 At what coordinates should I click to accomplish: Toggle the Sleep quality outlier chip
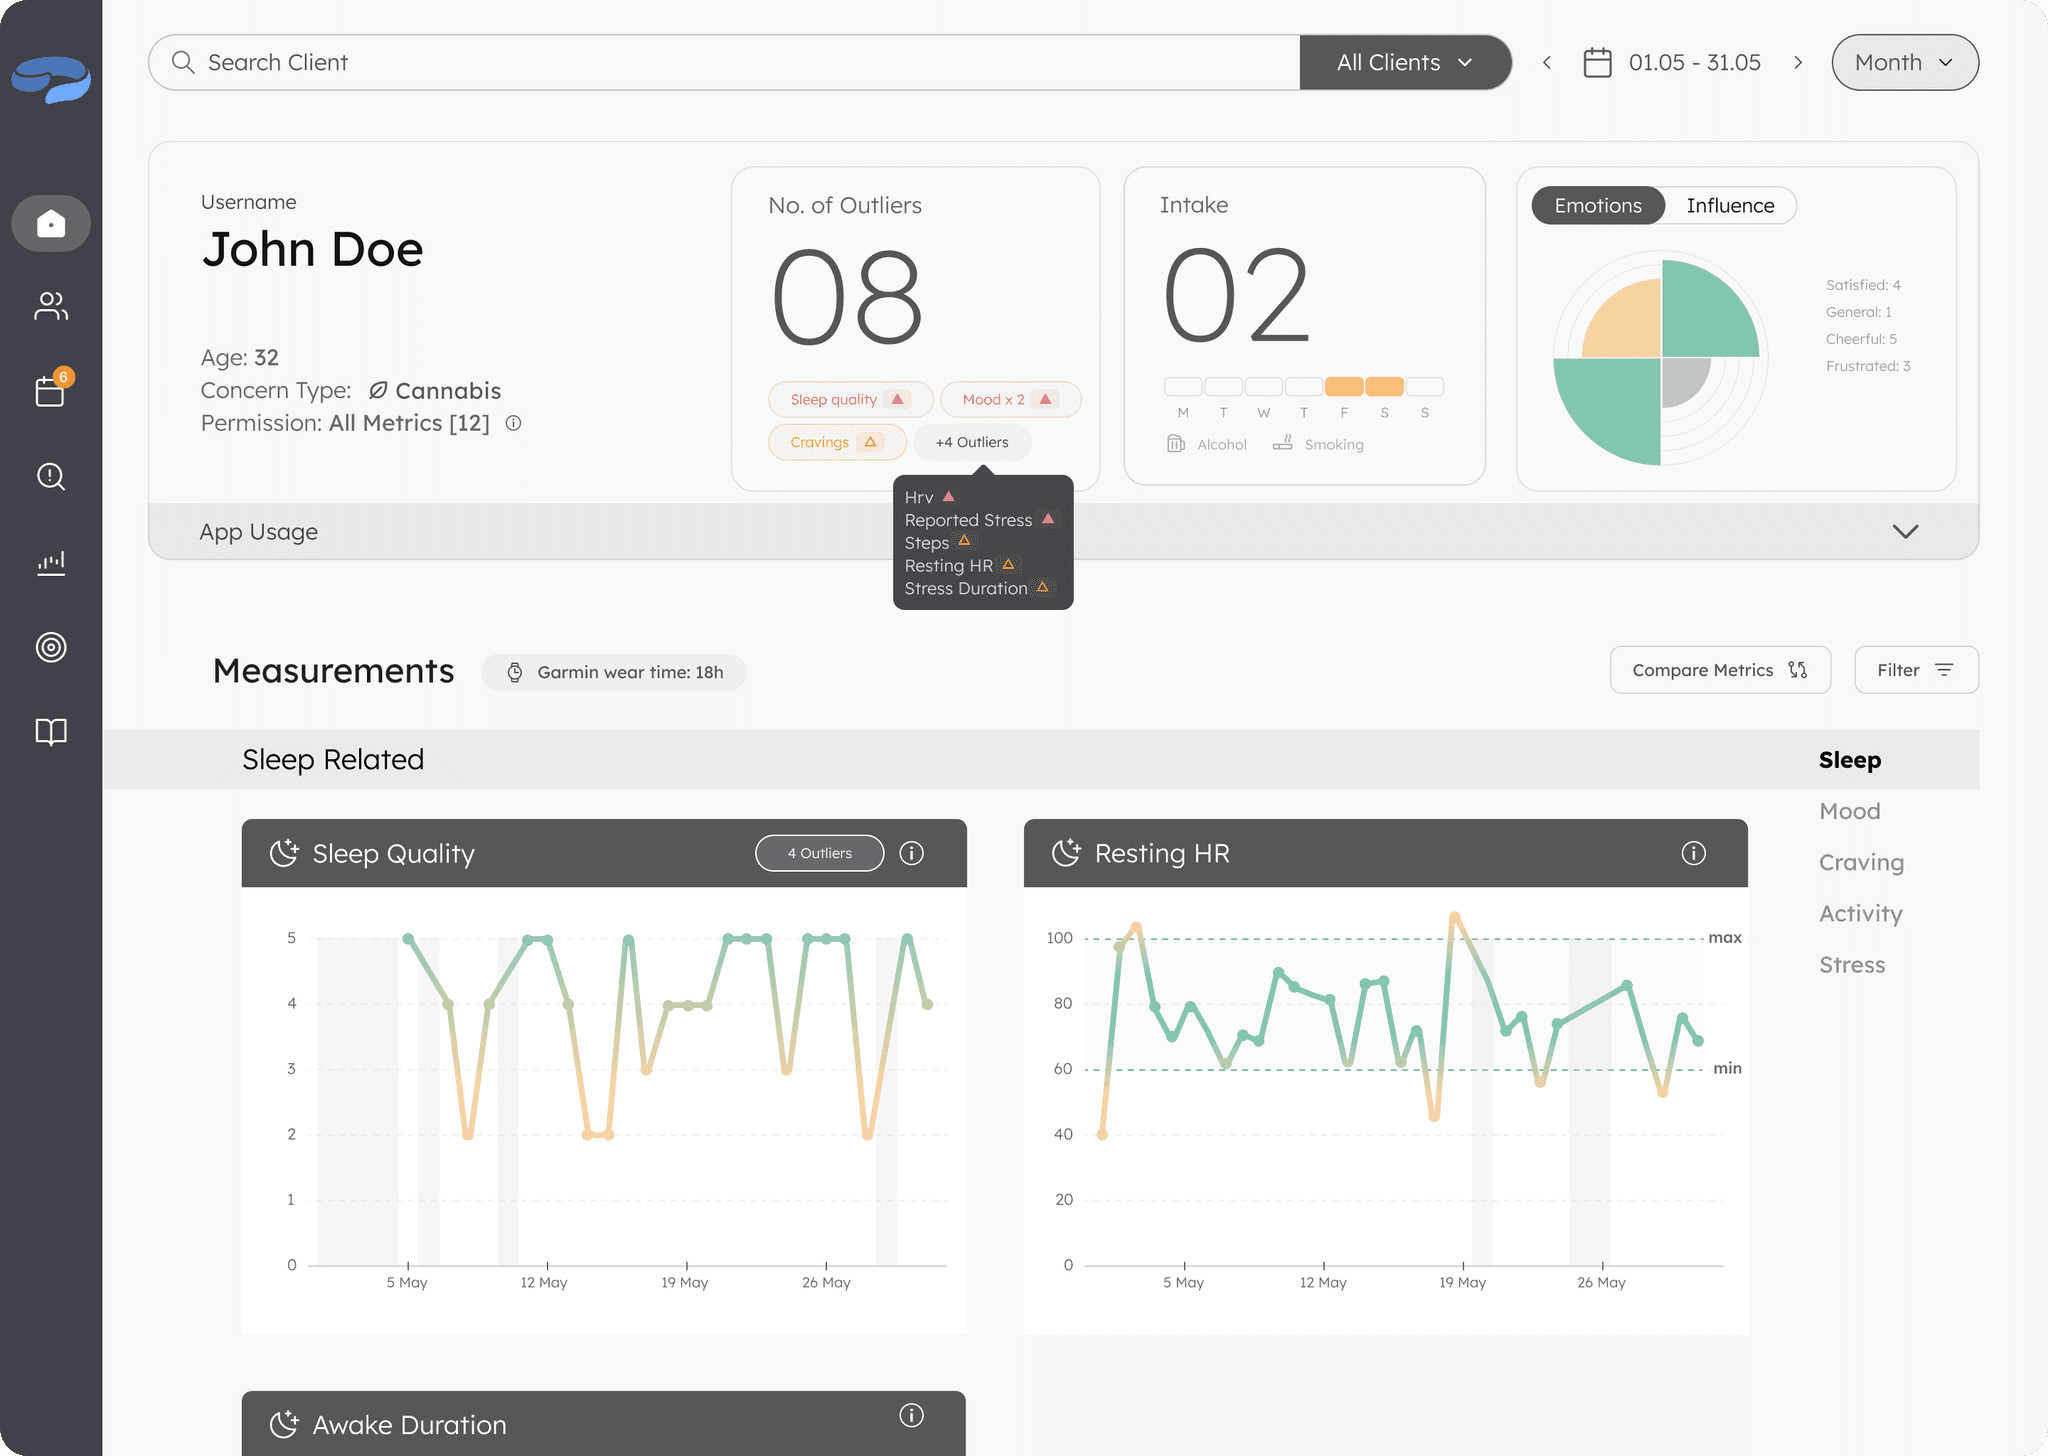tap(849, 399)
